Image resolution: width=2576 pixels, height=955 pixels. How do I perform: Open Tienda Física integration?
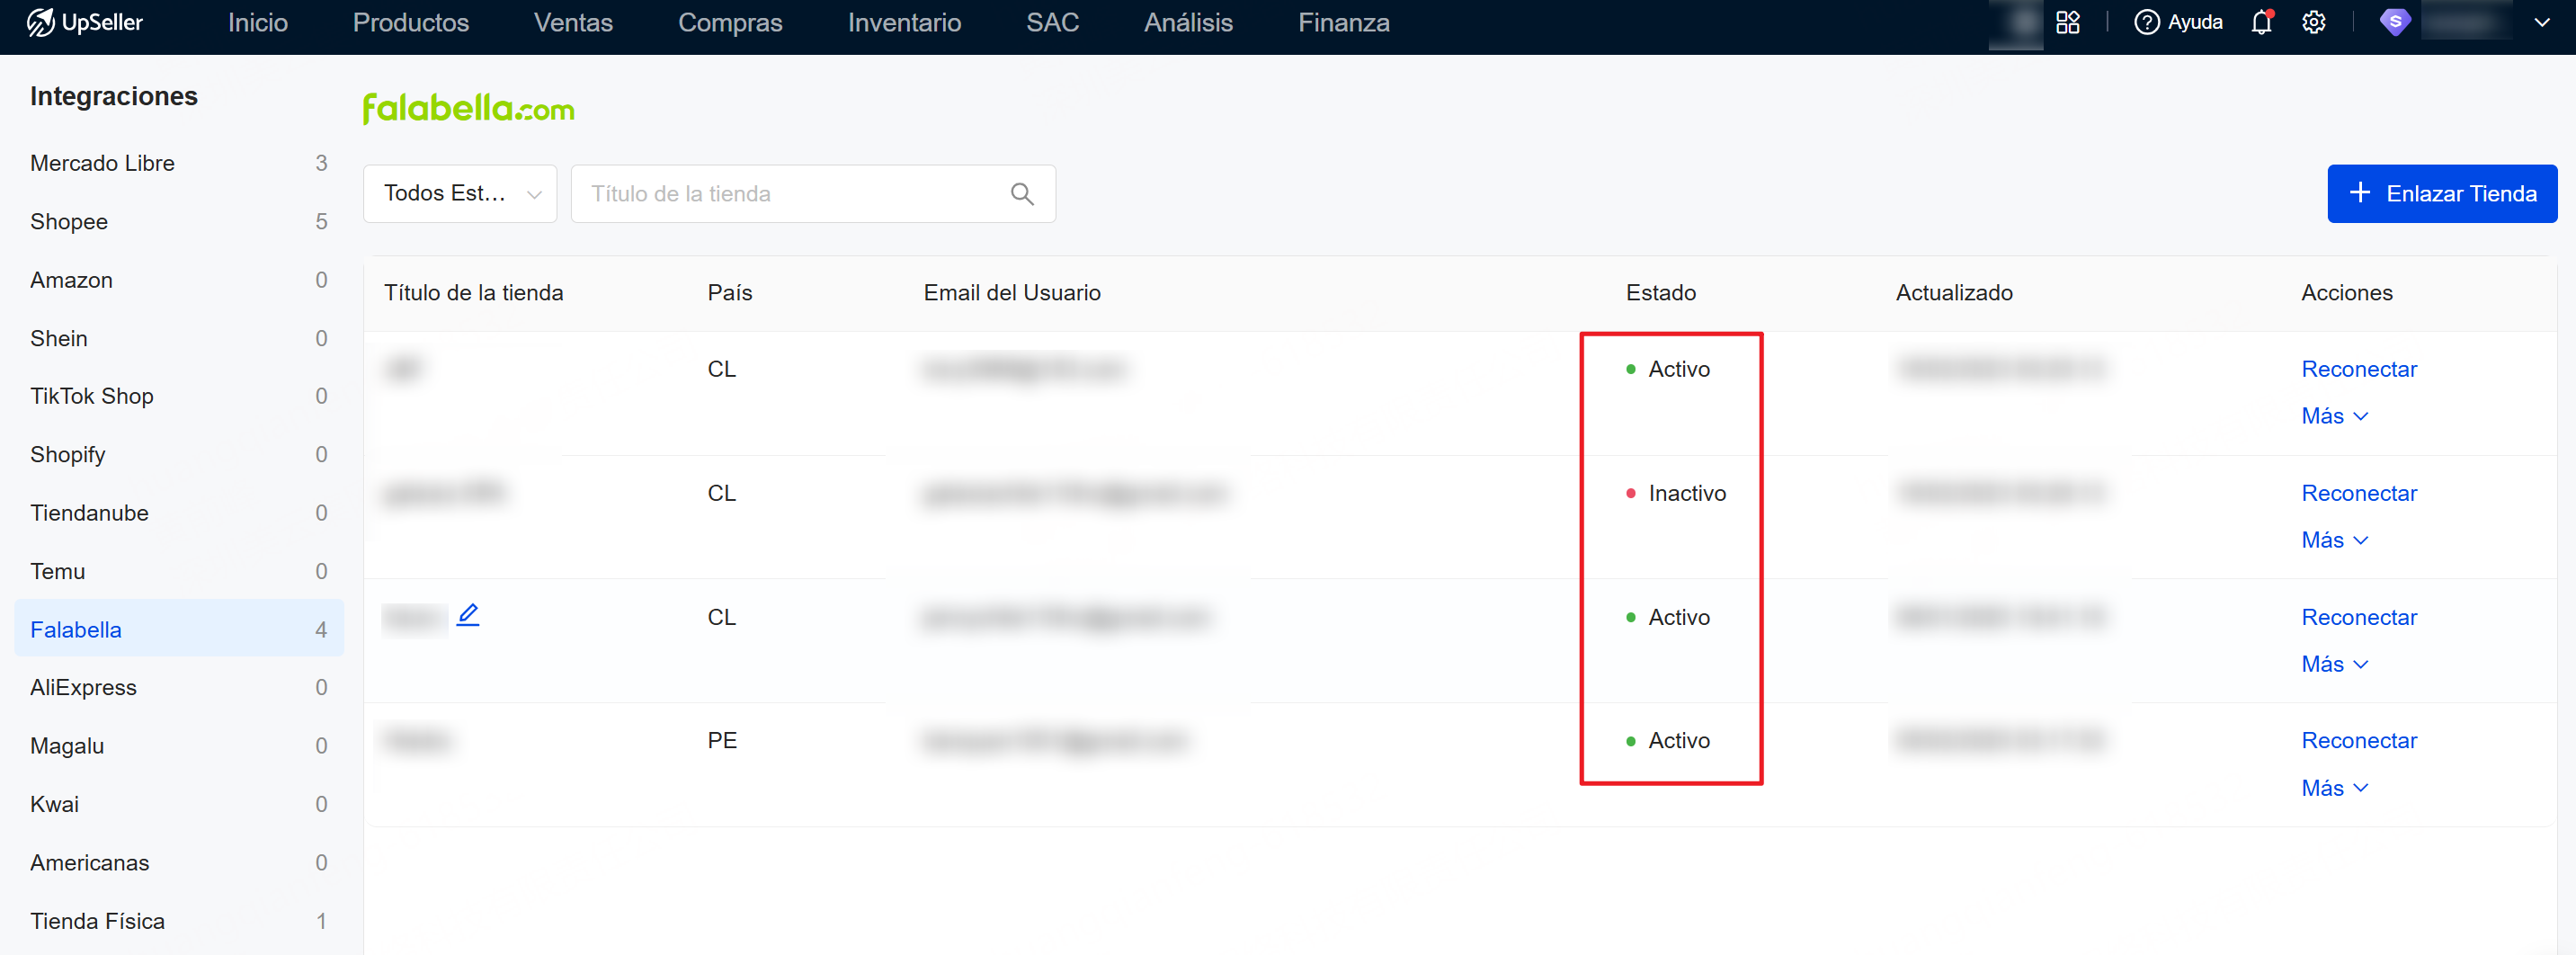[x=97, y=921]
